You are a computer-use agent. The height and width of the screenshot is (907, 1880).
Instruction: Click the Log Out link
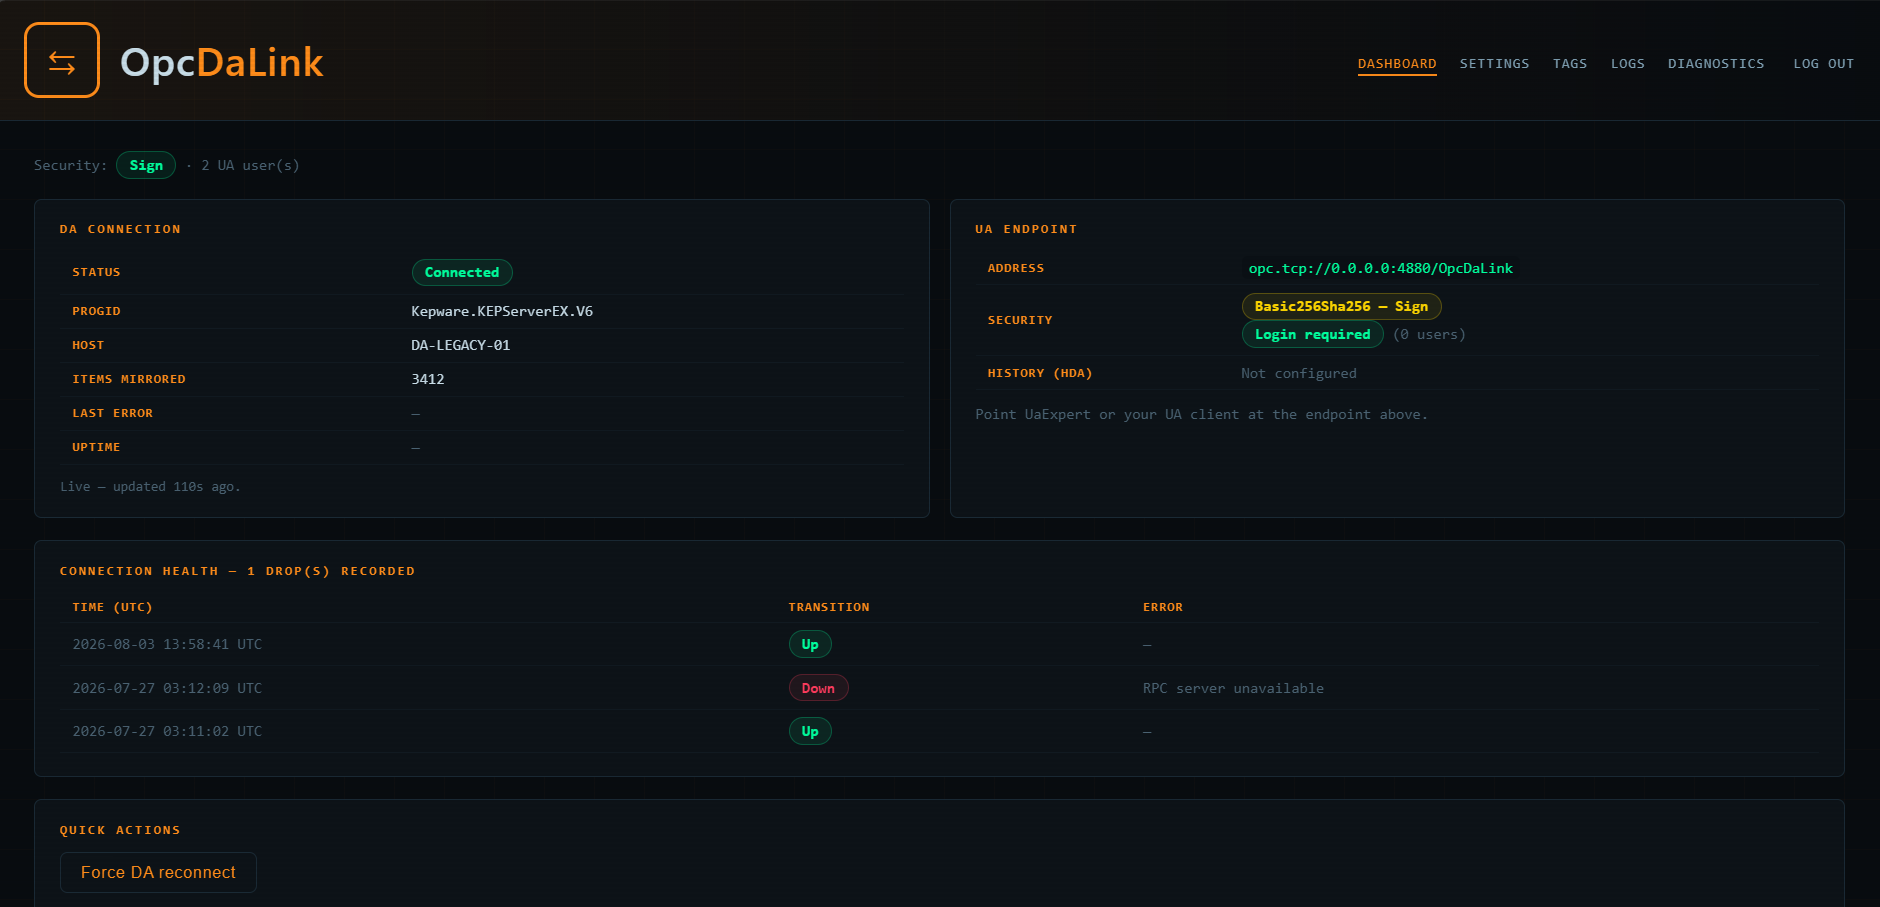tap(1823, 64)
